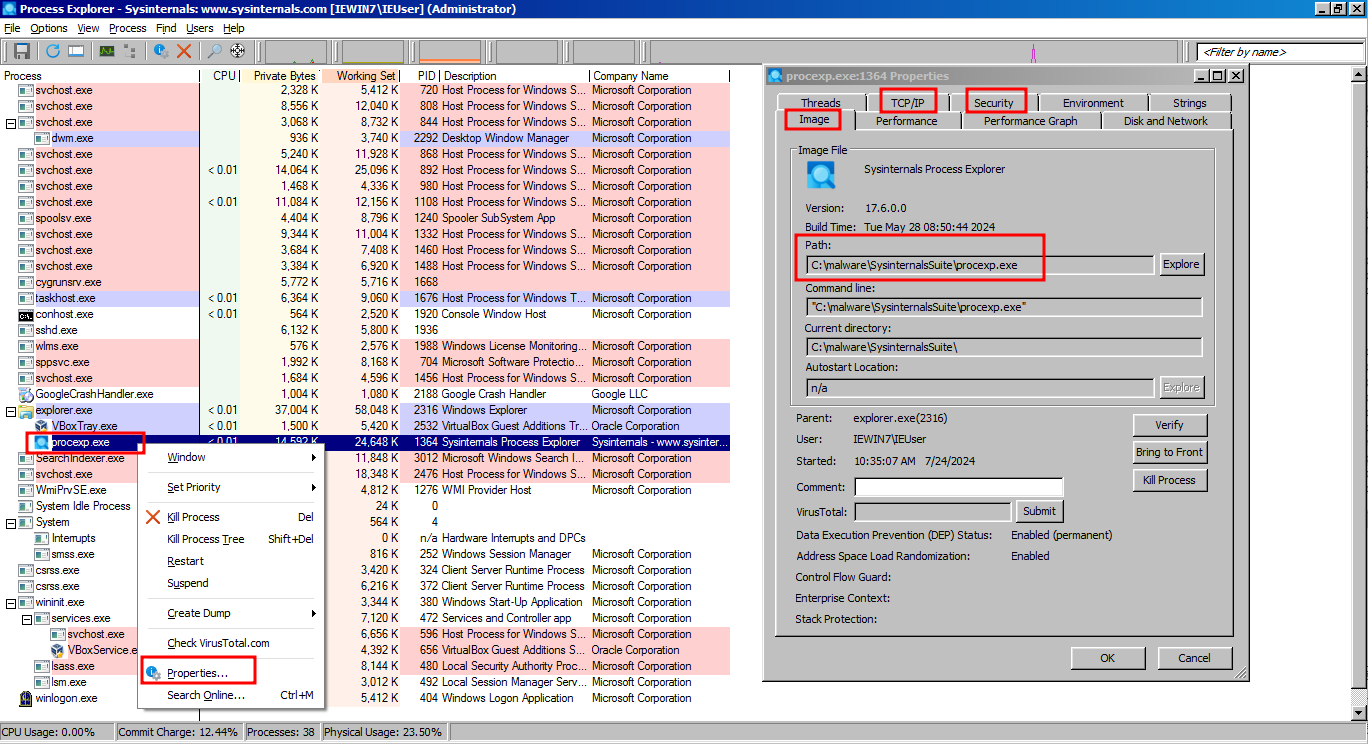Screen dimensions: 1368x744
Task: Sort by the Private Bytes column header
Action: [x=281, y=76]
